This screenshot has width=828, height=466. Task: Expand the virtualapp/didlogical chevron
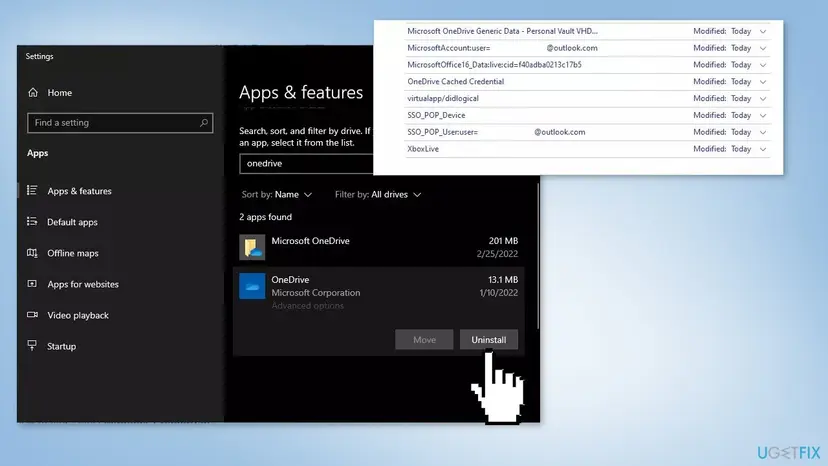(x=763, y=99)
